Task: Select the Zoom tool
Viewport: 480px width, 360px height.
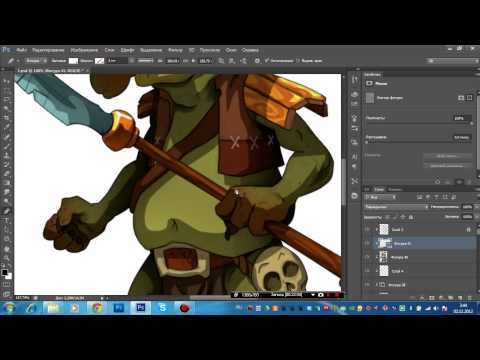Action: pyautogui.click(x=6, y=258)
